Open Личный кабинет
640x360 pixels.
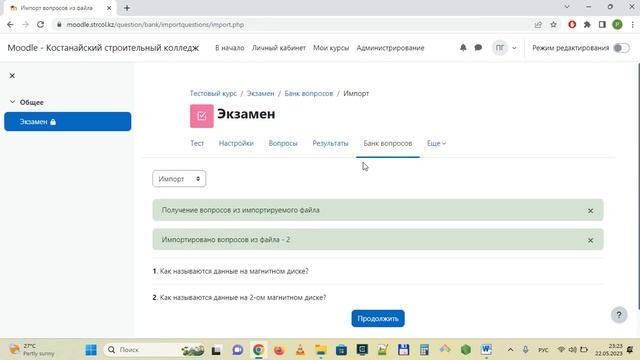pyautogui.click(x=278, y=48)
